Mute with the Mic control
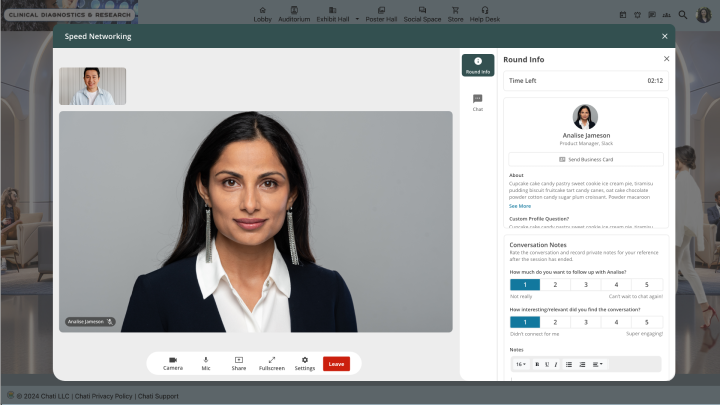This screenshot has width=720, height=405. (x=206, y=364)
